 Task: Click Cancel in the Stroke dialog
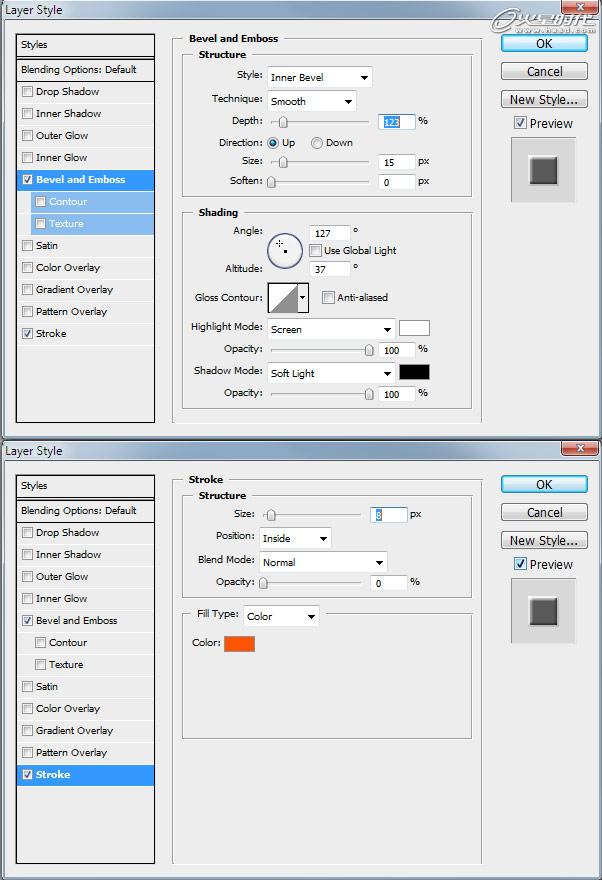click(544, 512)
